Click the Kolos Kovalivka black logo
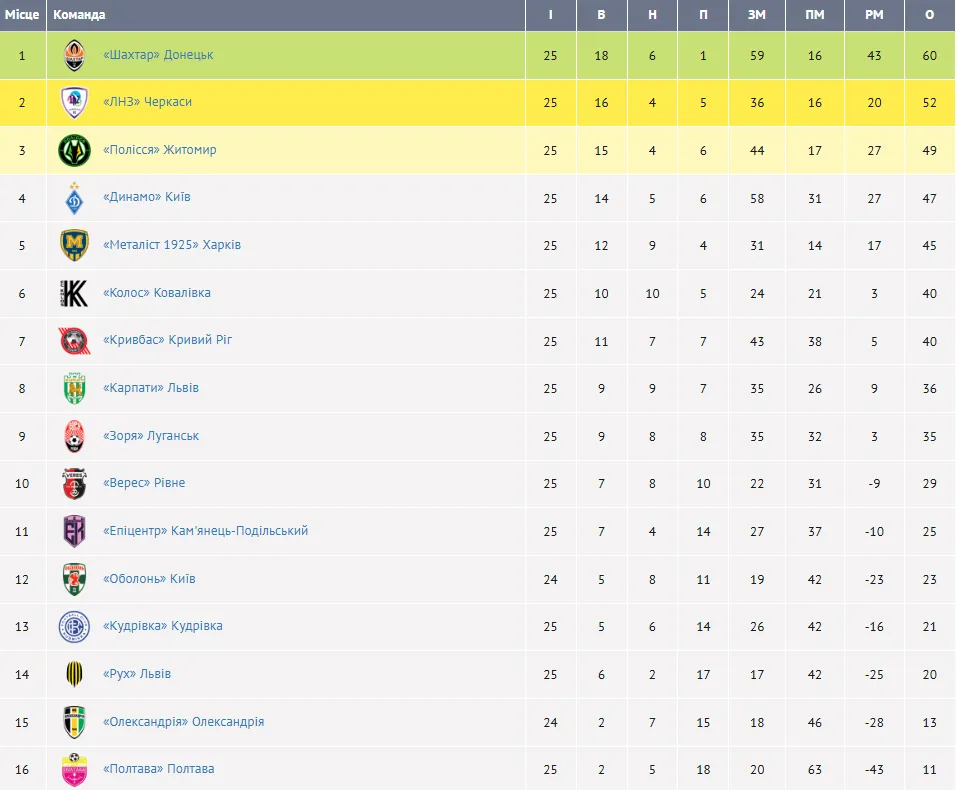The height and width of the screenshot is (790, 957). (x=74, y=293)
